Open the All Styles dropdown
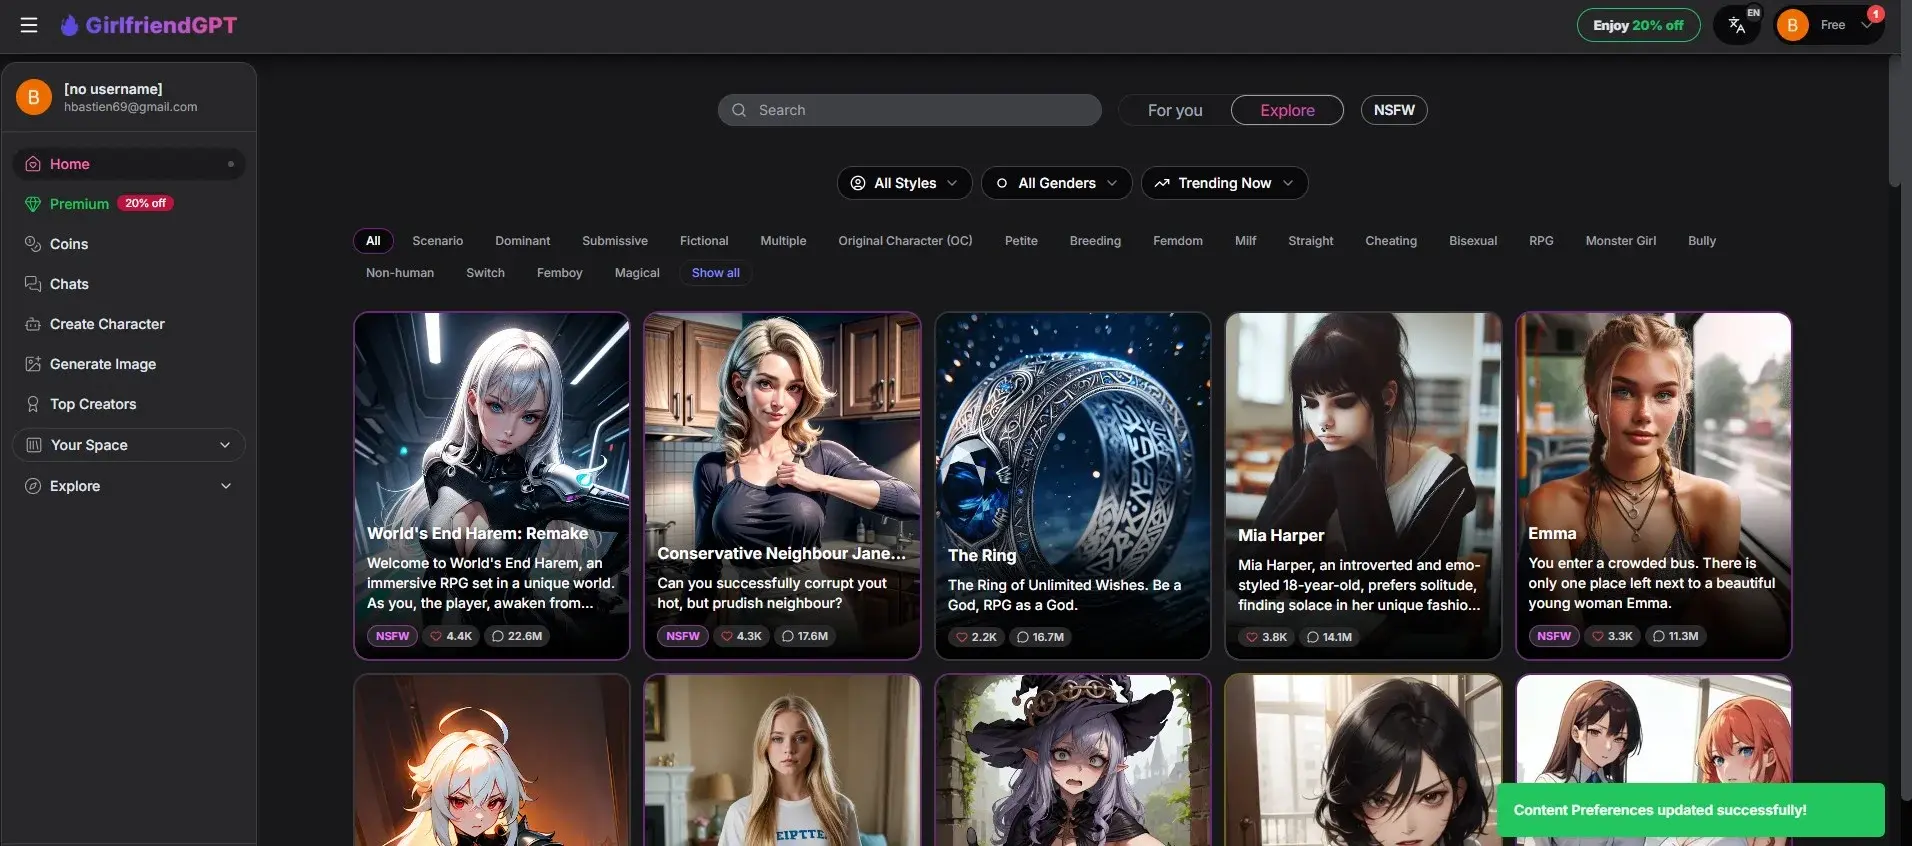Image resolution: width=1912 pixels, height=846 pixels. tap(904, 183)
